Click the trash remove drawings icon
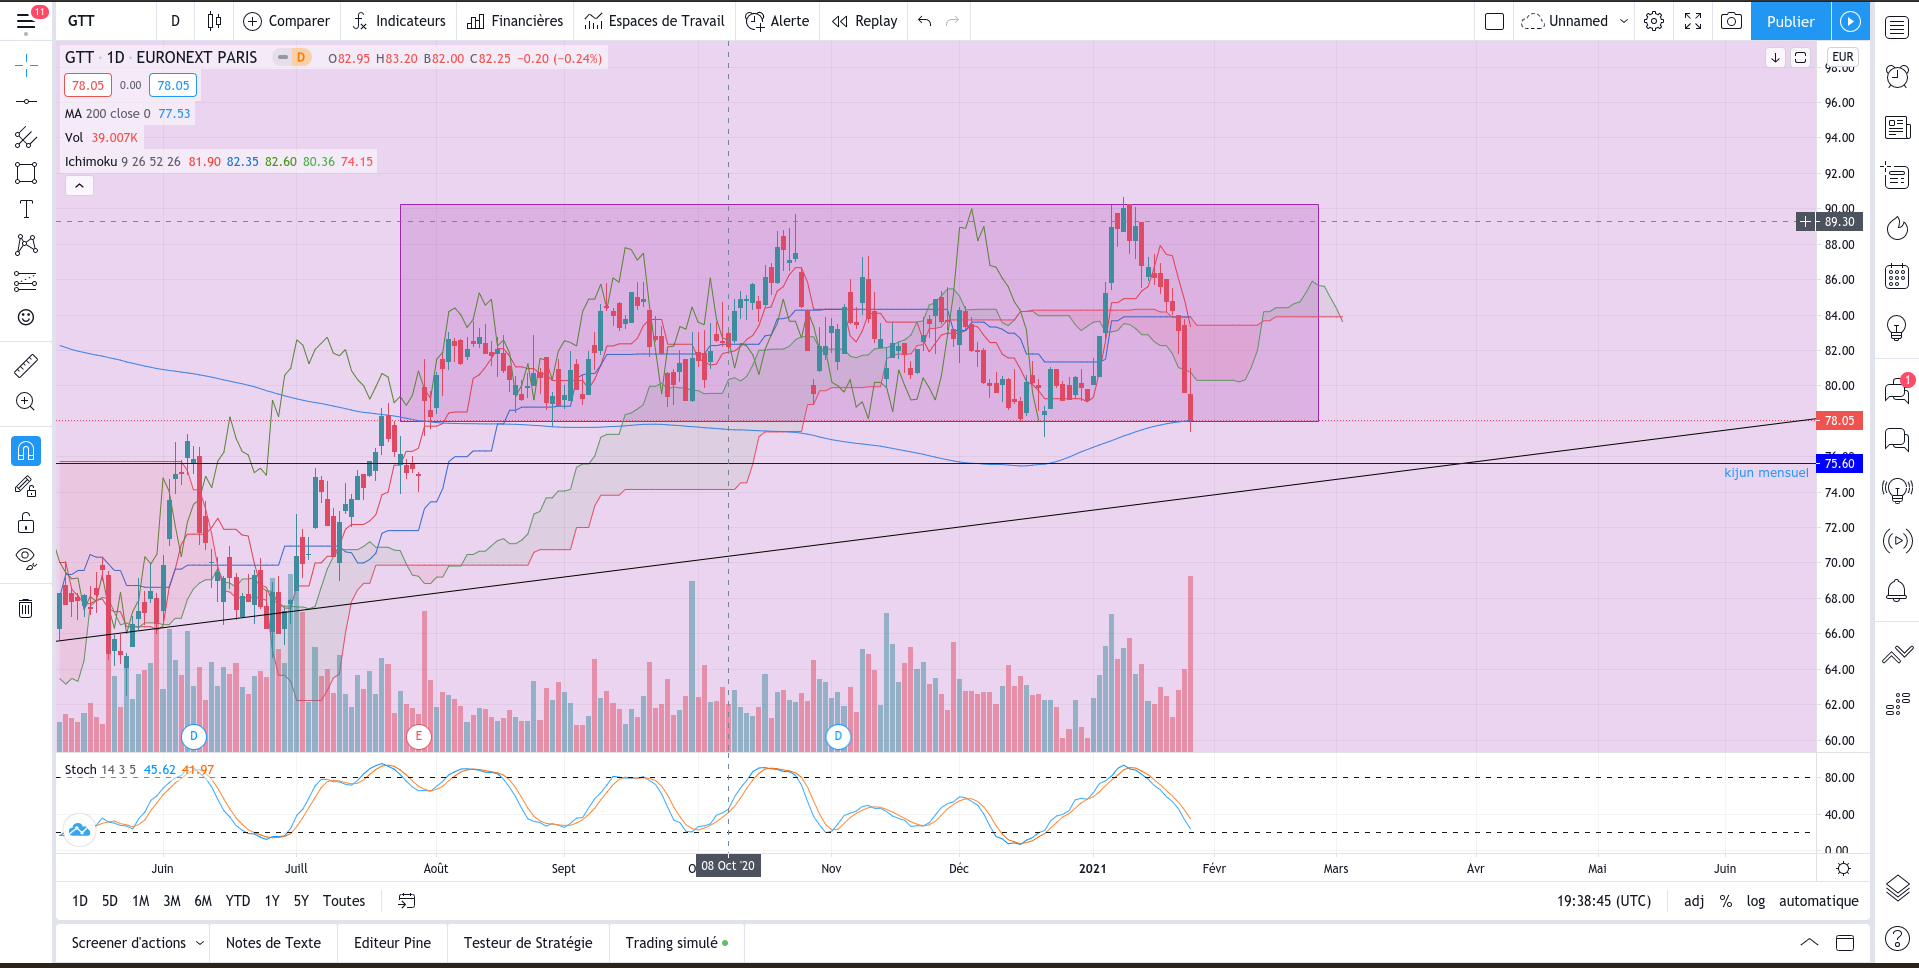1919x968 pixels. (x=26, y=608)
